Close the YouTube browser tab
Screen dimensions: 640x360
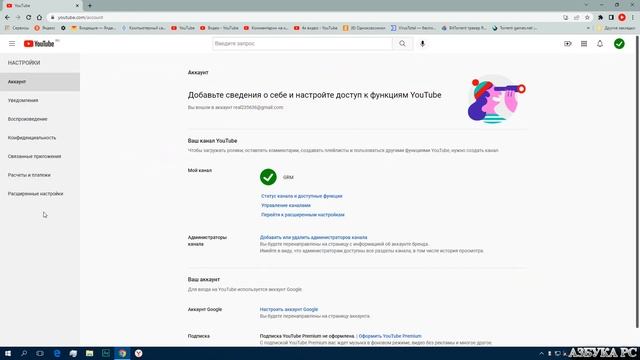(x=77, y=6)
